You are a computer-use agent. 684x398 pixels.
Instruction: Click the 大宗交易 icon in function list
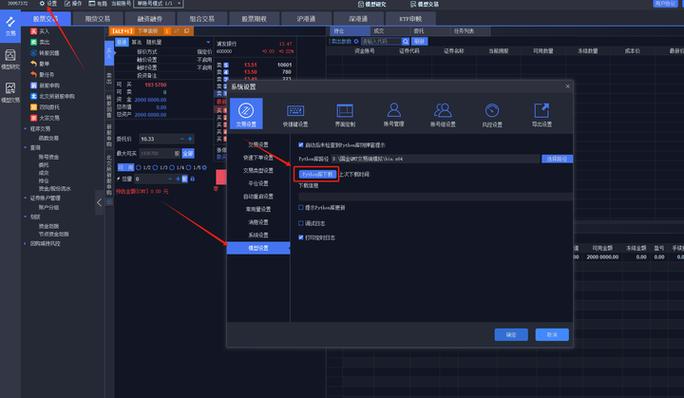(x=34, y=118)
